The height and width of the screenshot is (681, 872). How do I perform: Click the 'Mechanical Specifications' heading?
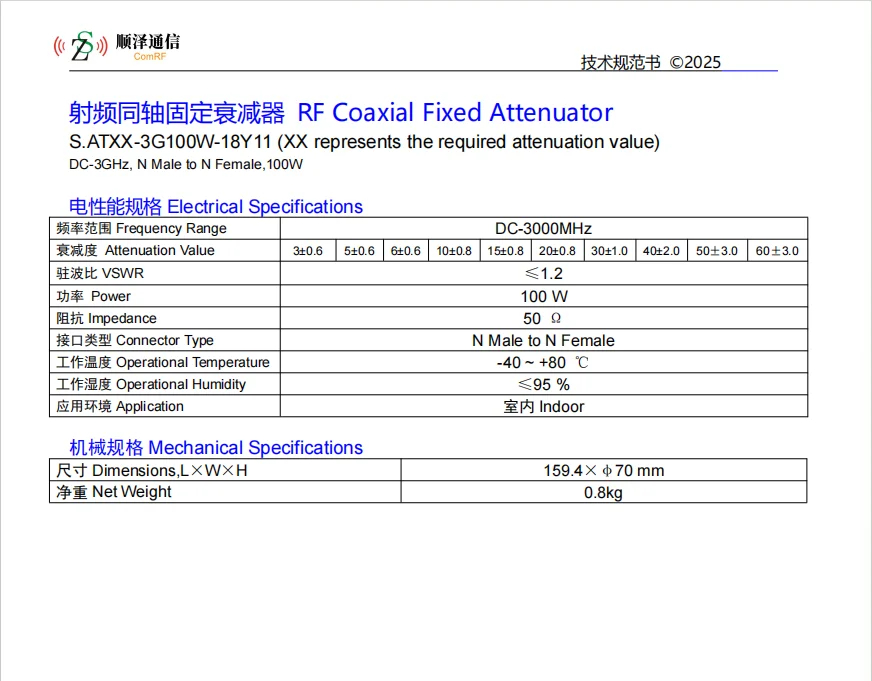coord(216,448)
